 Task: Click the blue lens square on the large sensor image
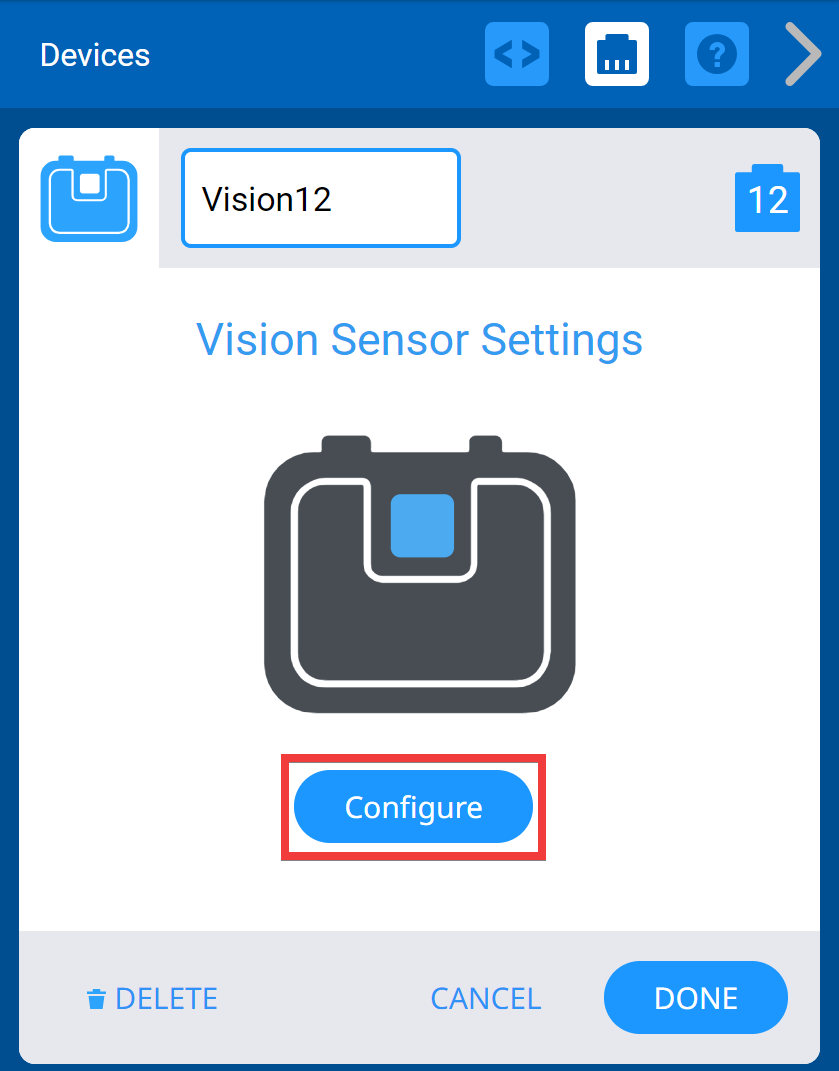(x=422, y=525)
